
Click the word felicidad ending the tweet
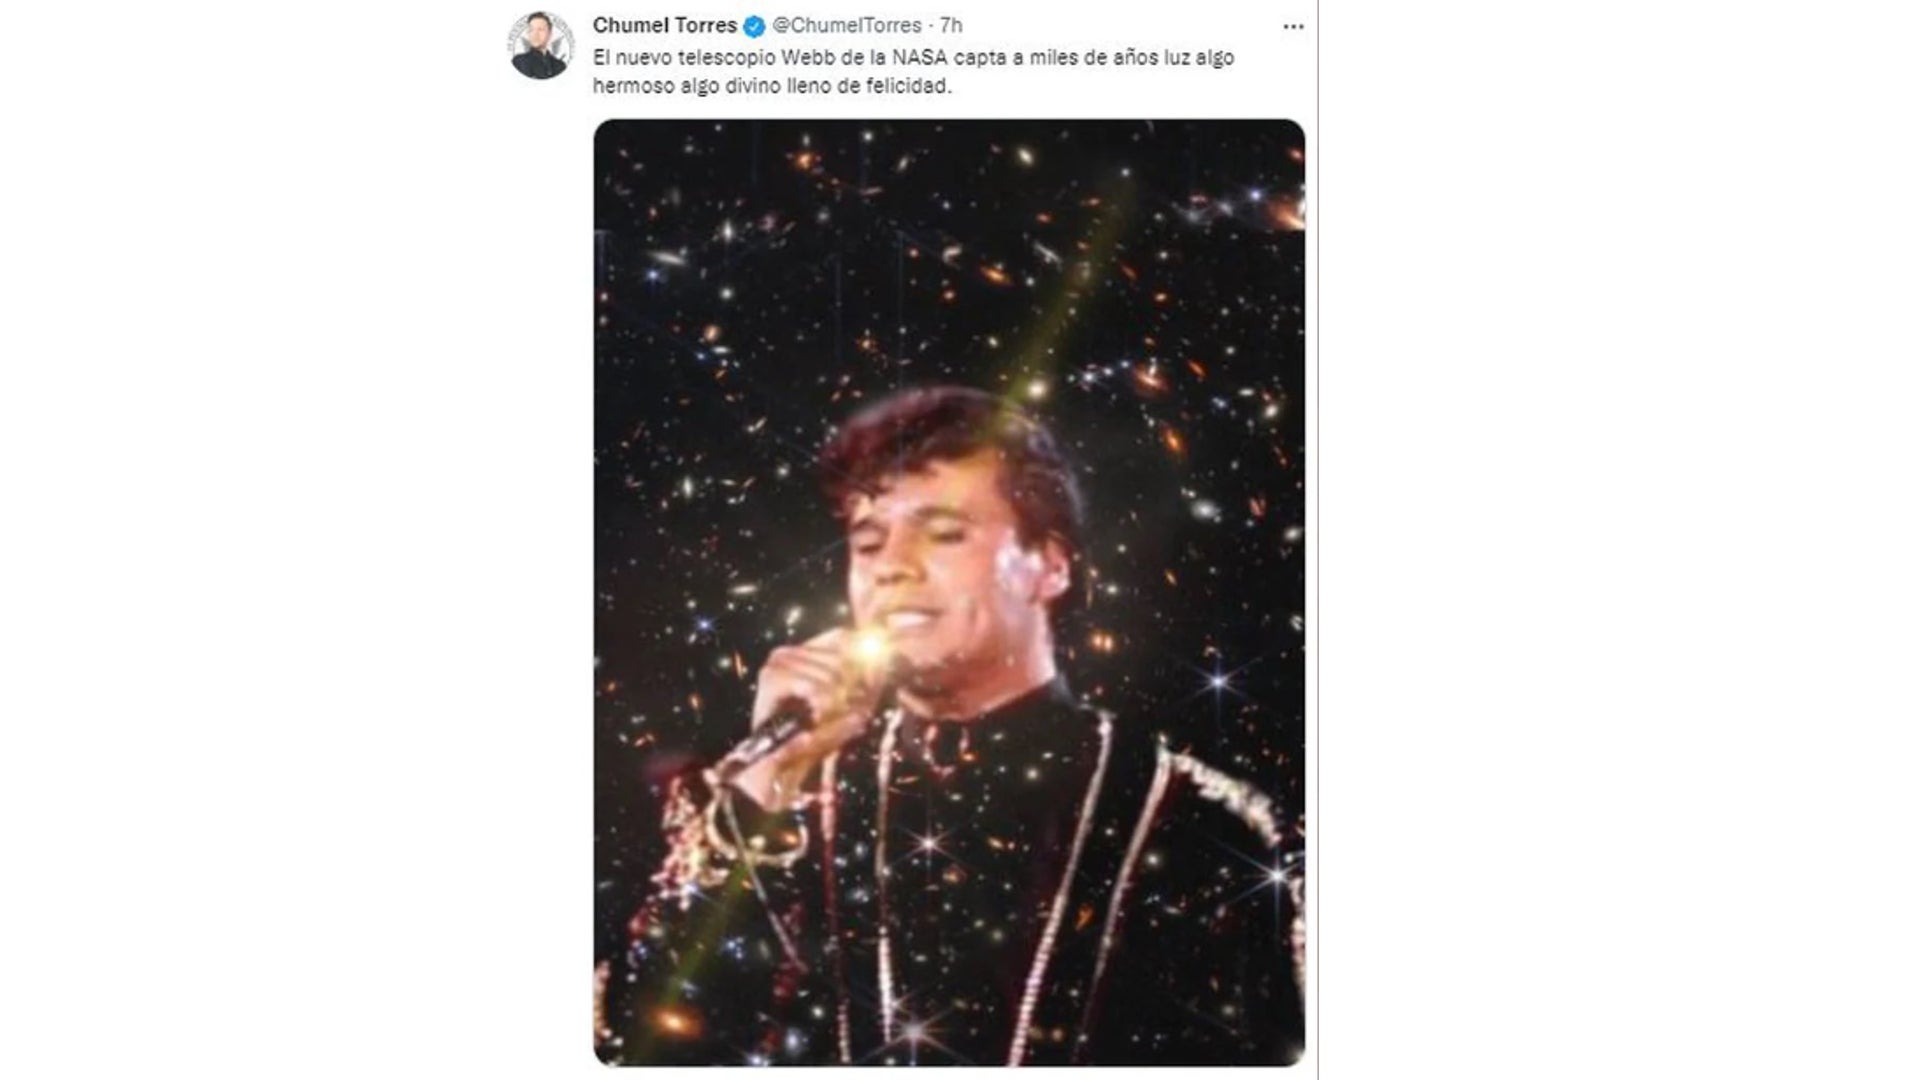[x=909, y=87]
